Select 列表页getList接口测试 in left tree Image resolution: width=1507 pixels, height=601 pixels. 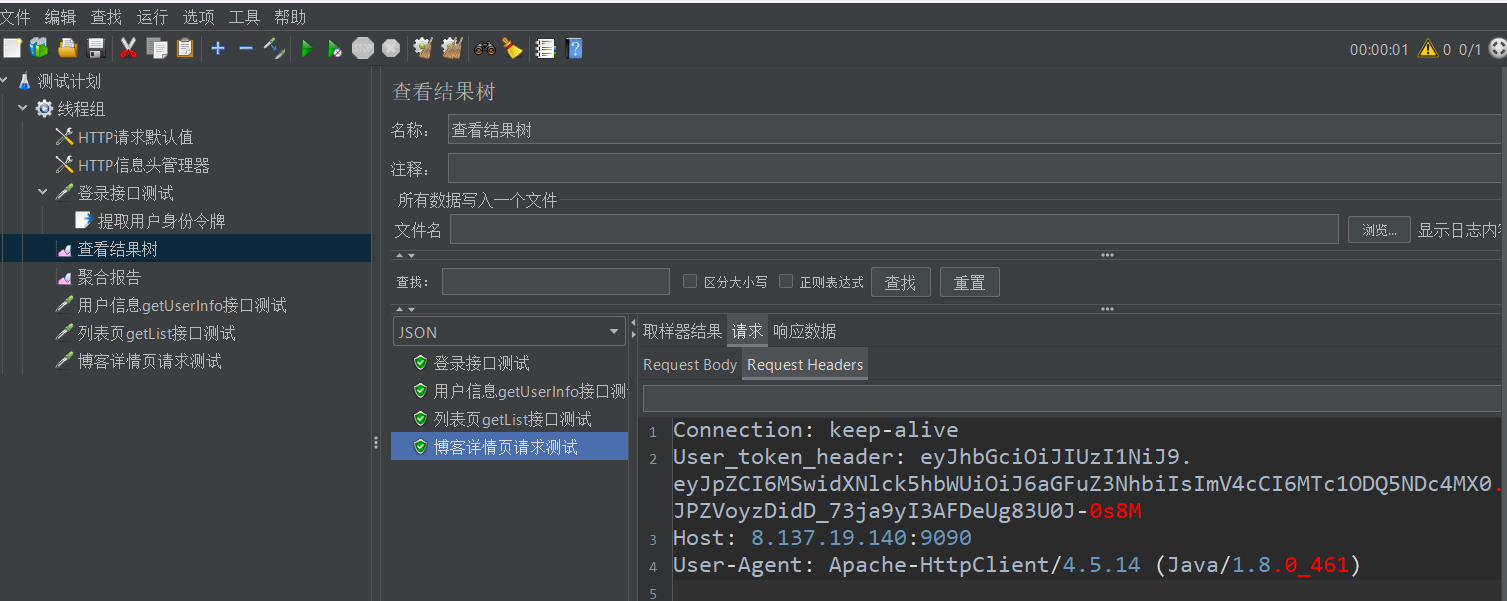click(157, 333)
